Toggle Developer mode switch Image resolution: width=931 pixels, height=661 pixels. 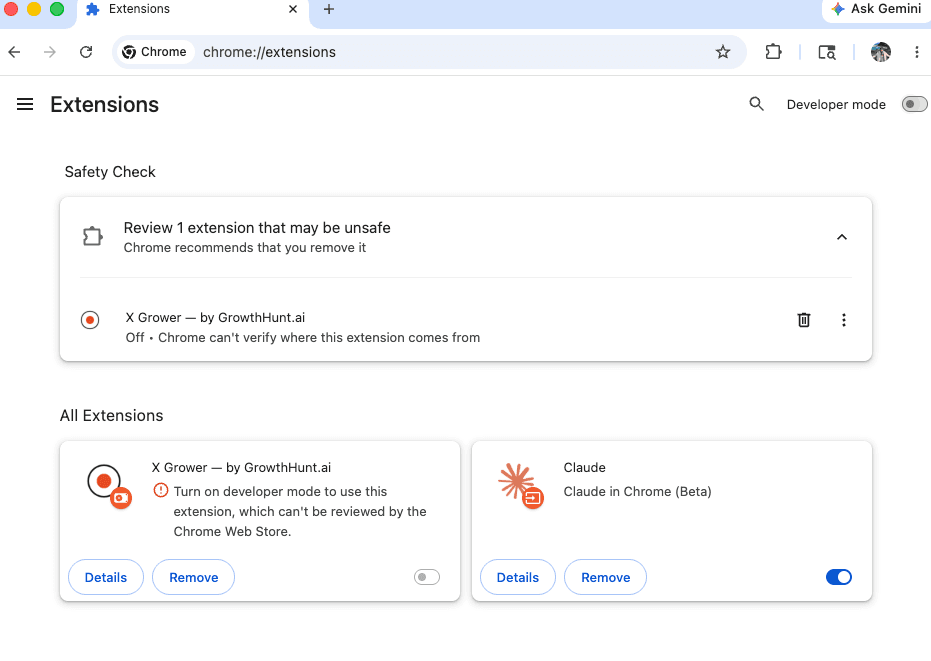914,105
